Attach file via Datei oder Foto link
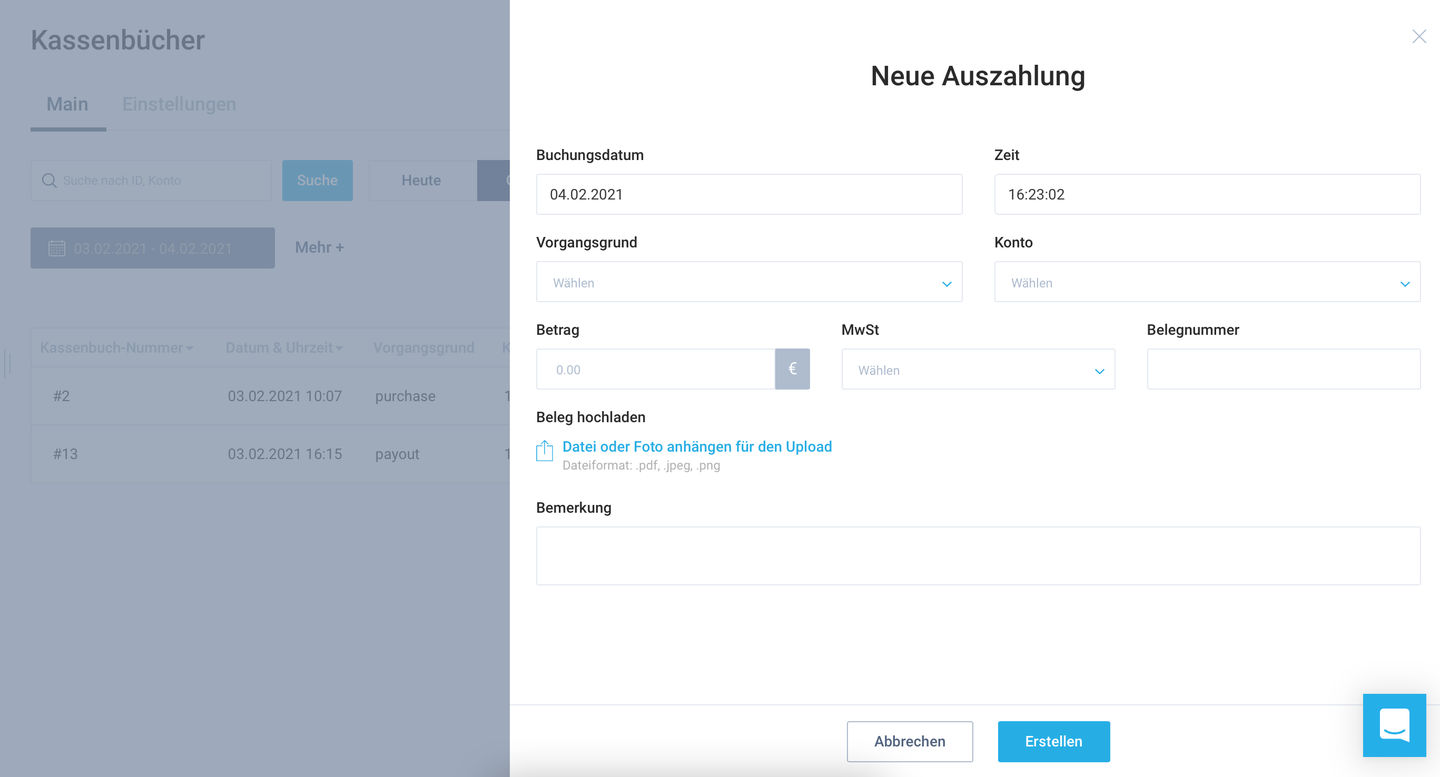The height and width of the screenshot is (777, 1440). tap(697, 447)
